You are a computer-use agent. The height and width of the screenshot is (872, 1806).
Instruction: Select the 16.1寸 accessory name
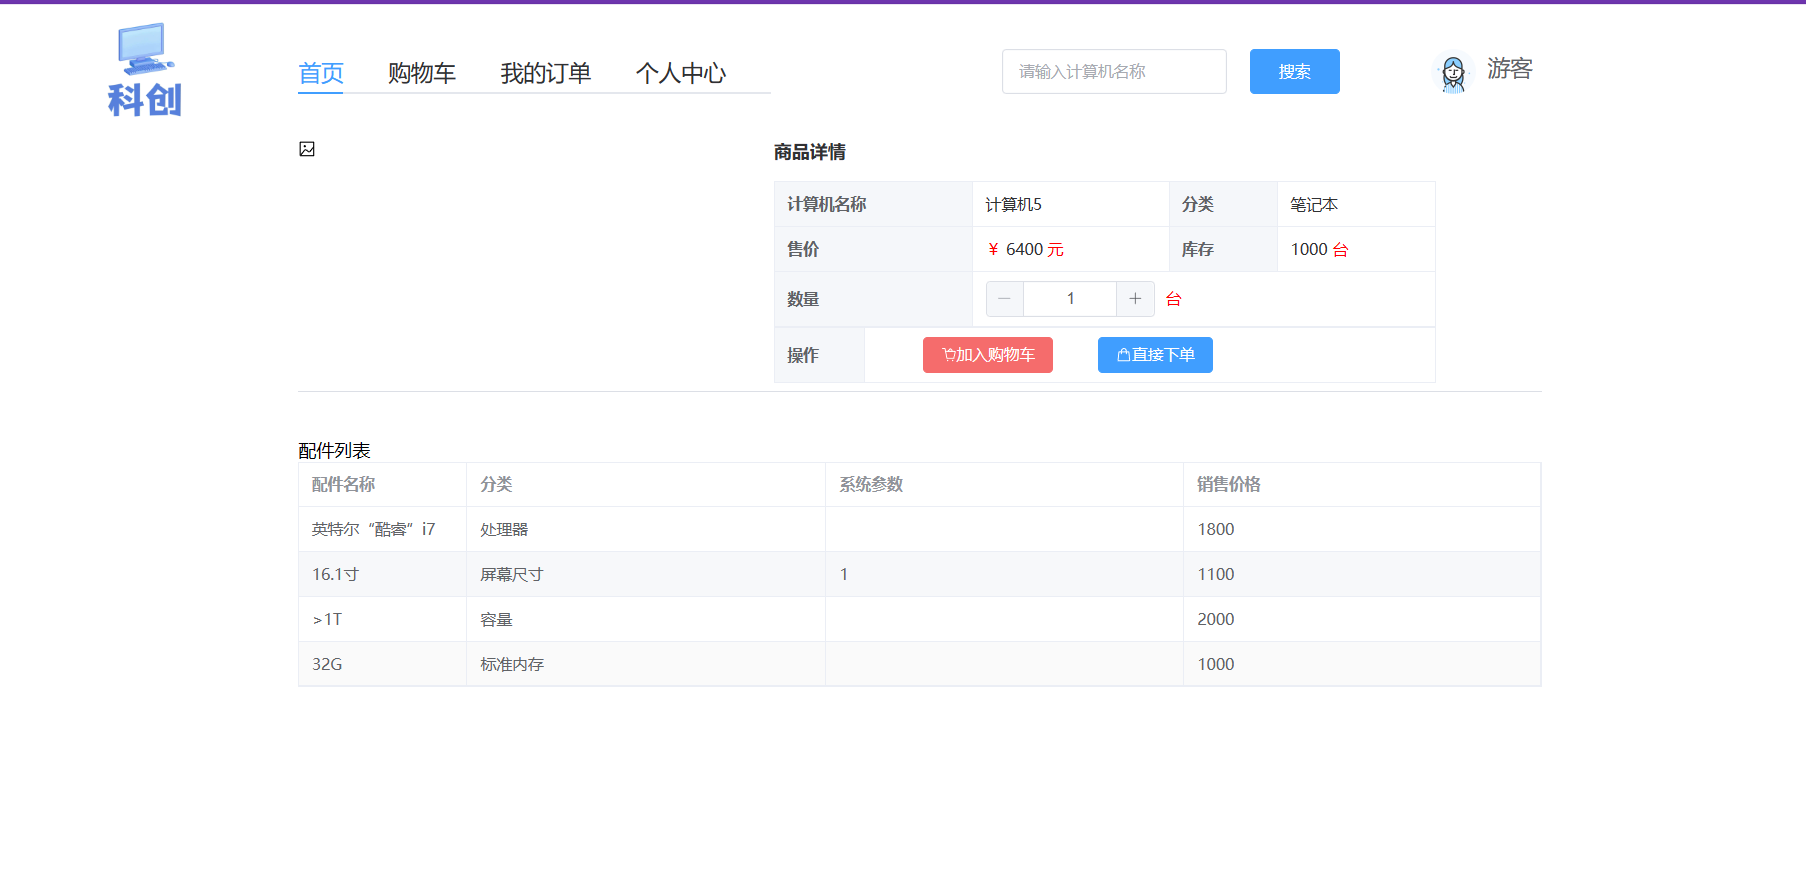(335, 575)
